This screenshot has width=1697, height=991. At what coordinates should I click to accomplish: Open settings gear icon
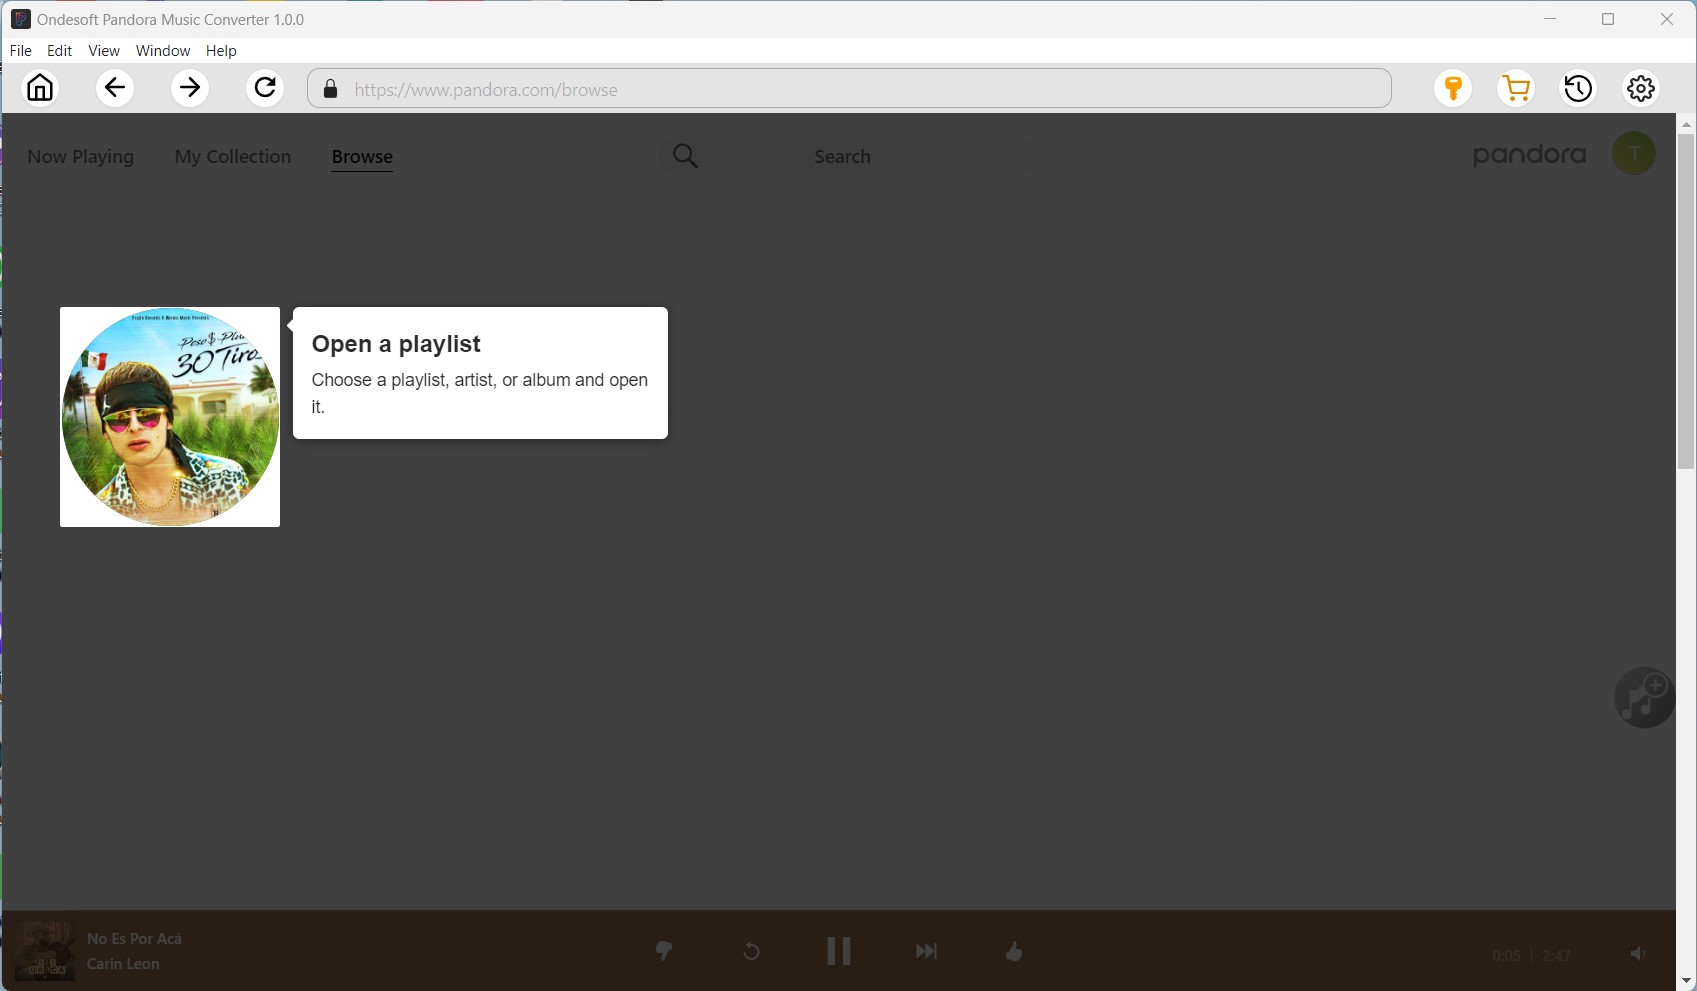click(x=1641, y=88)
